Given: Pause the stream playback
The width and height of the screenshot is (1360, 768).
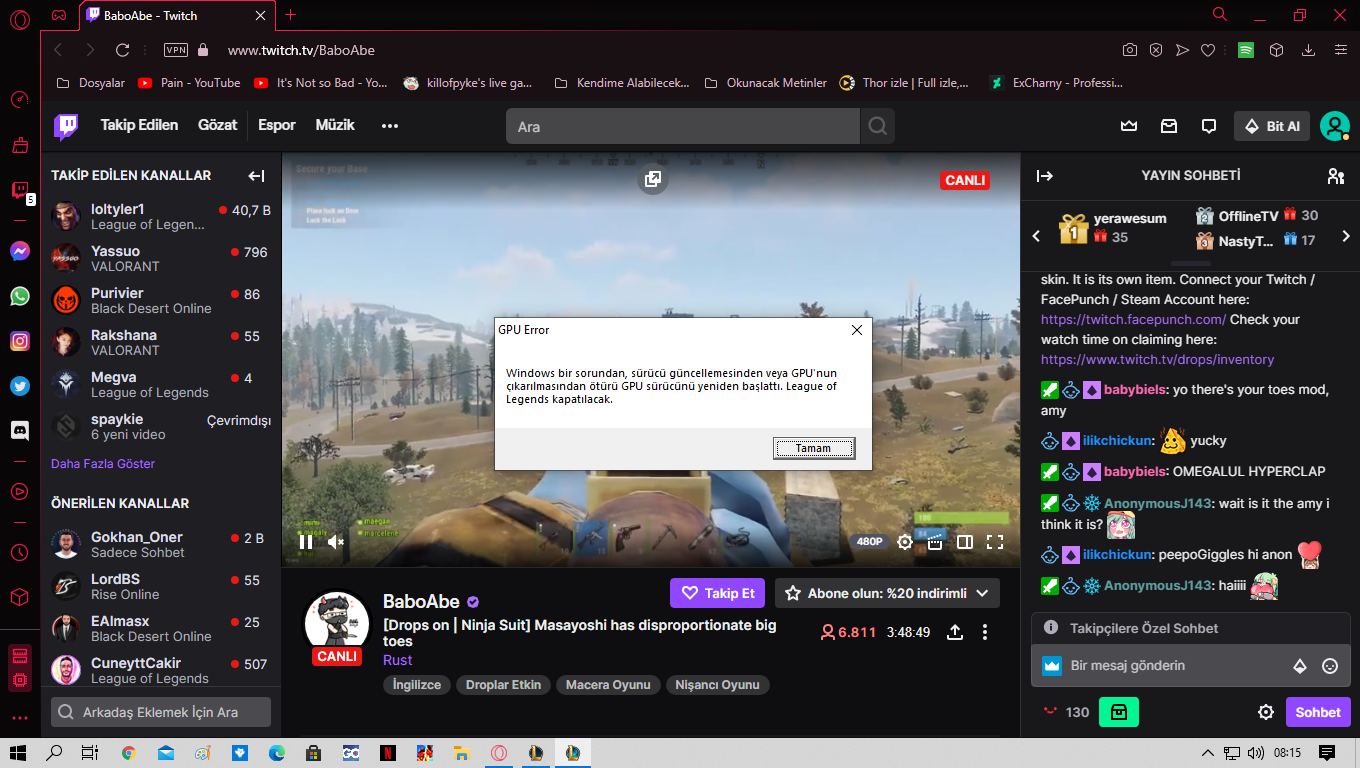Looking at the screenshot, I should click(305, 542).
